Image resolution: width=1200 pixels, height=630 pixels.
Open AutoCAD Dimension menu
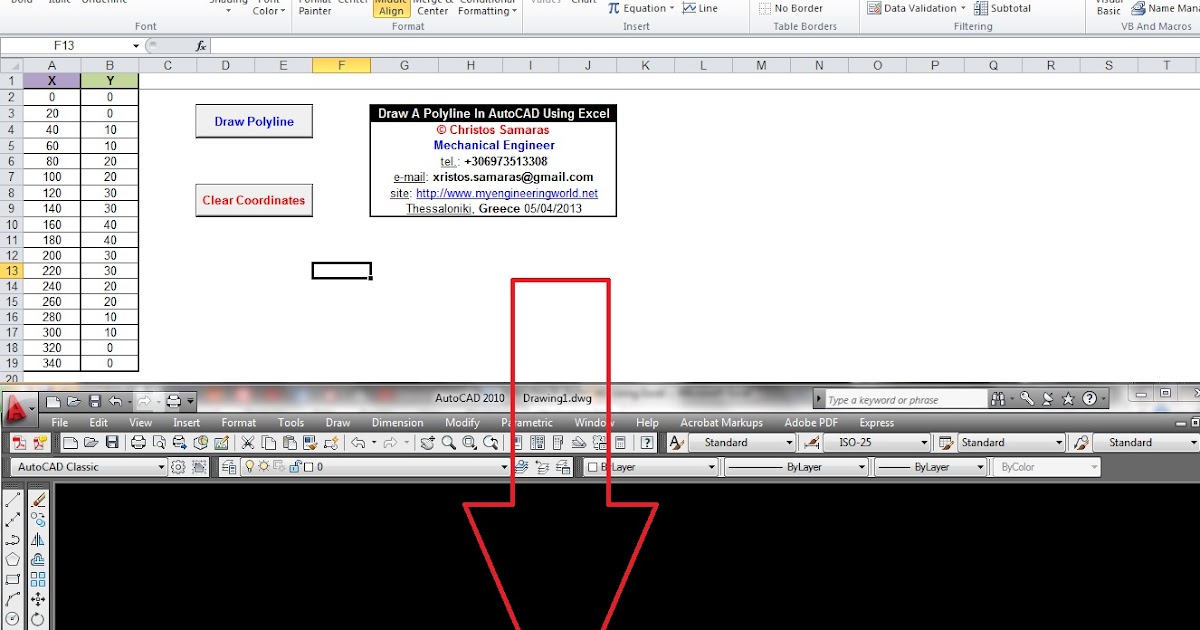(398, 423)
